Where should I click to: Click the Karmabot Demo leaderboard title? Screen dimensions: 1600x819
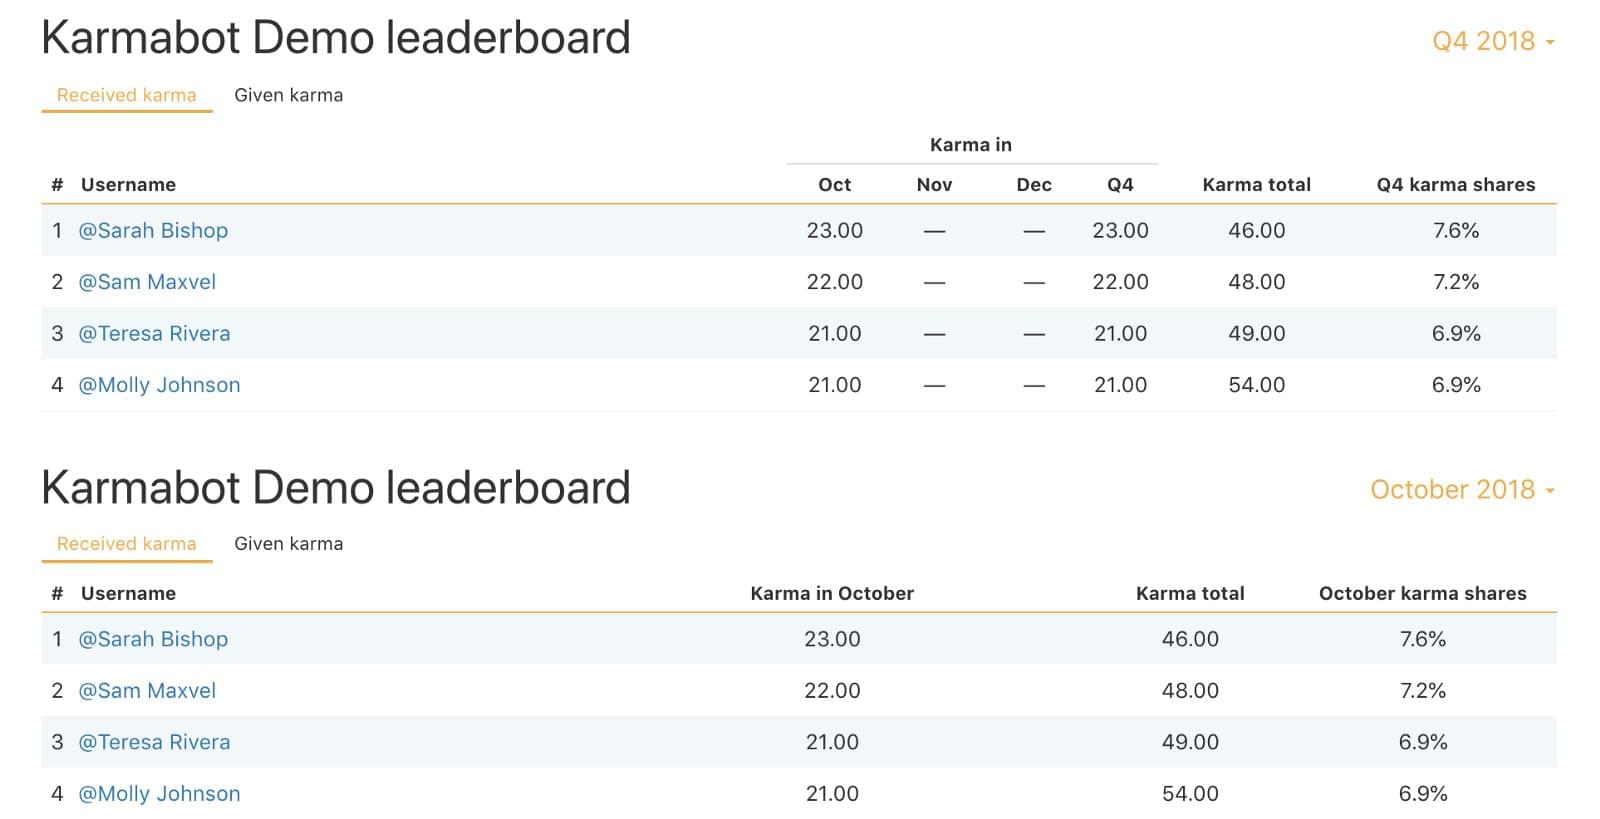pyautogui.click(x=335, y=37)
